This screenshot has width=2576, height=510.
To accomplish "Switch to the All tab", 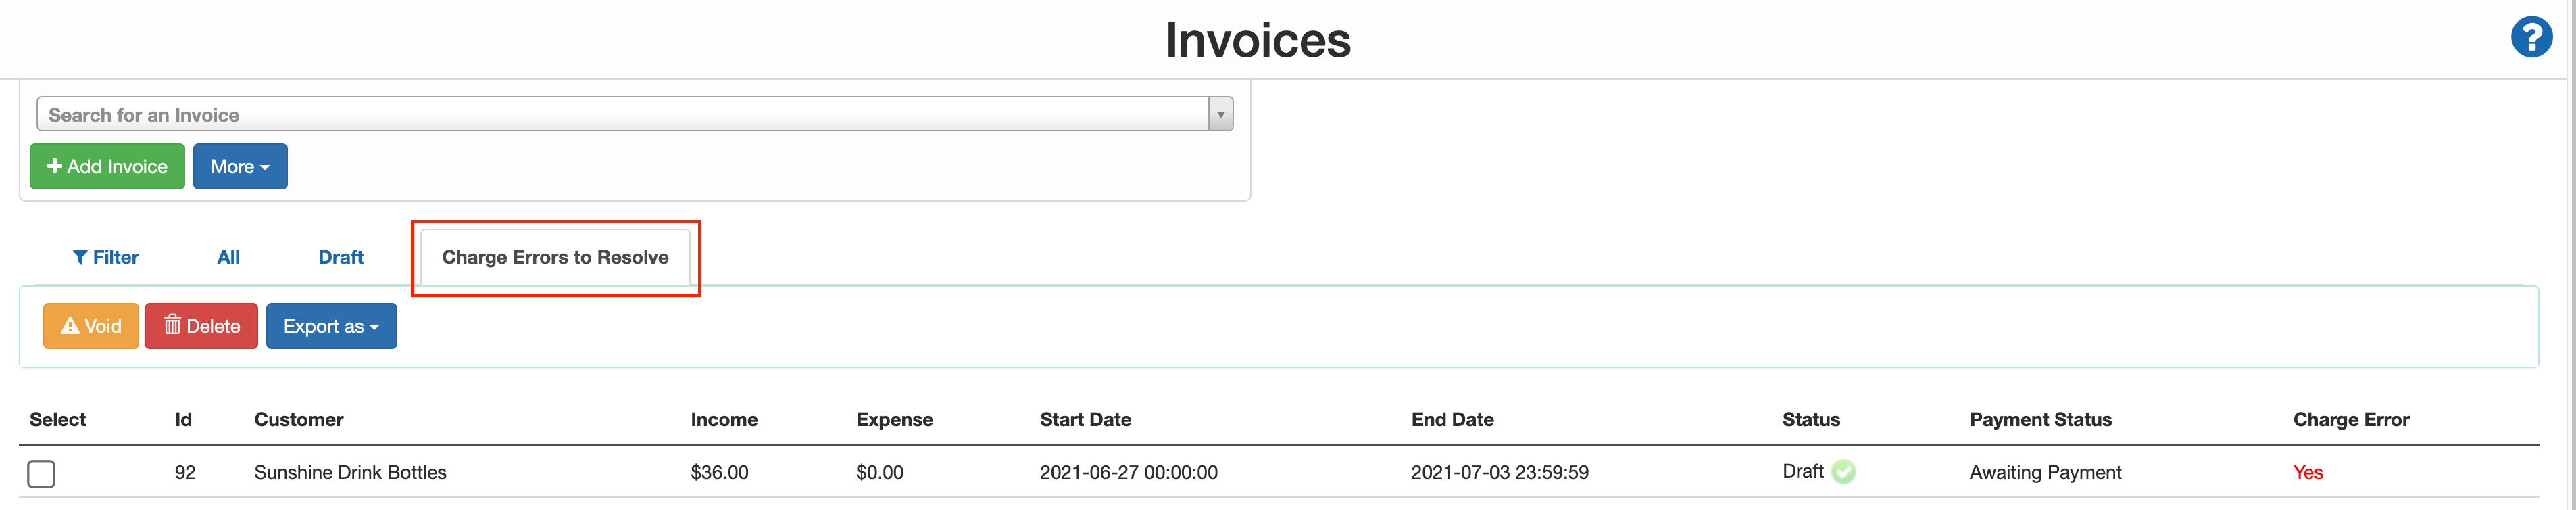I will 228,257.
